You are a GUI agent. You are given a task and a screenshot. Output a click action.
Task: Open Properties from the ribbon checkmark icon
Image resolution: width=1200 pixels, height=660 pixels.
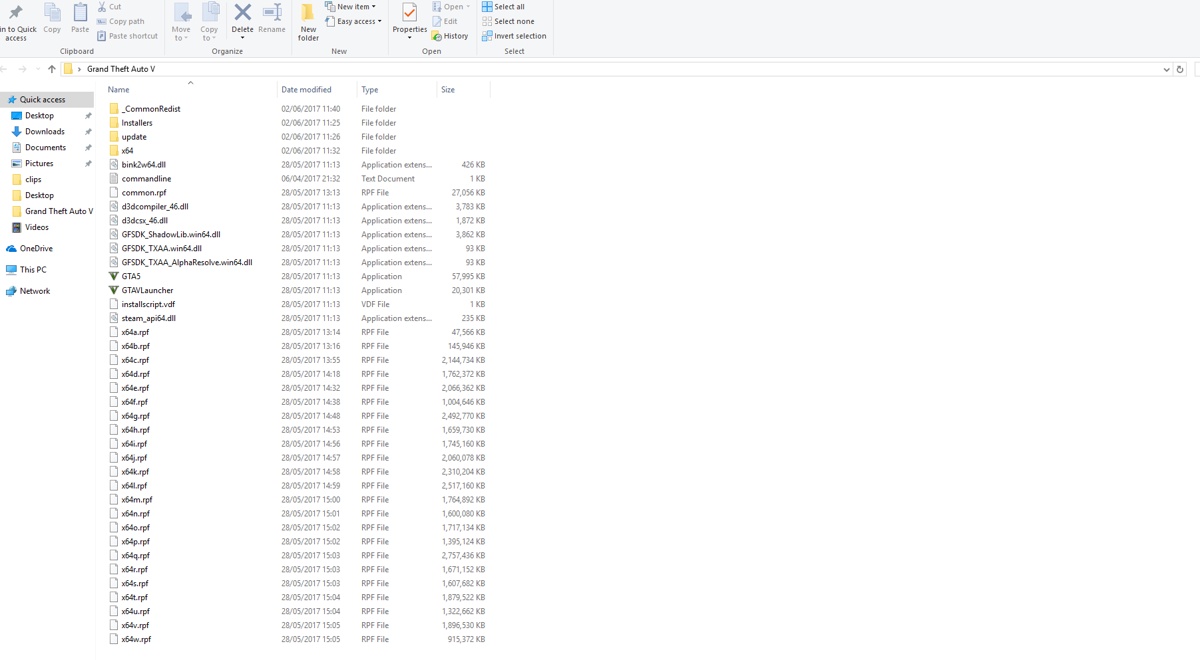pos(409,12)
